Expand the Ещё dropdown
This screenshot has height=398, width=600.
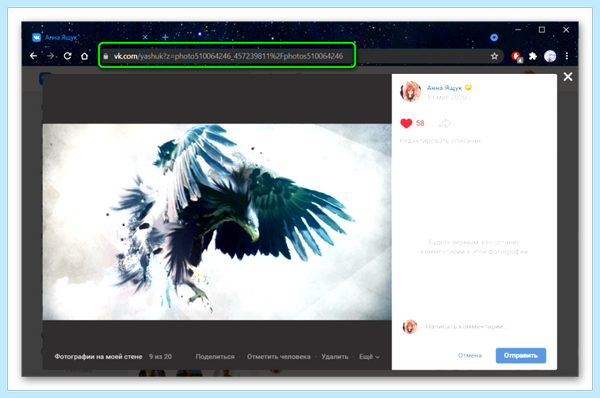point(369,356)
